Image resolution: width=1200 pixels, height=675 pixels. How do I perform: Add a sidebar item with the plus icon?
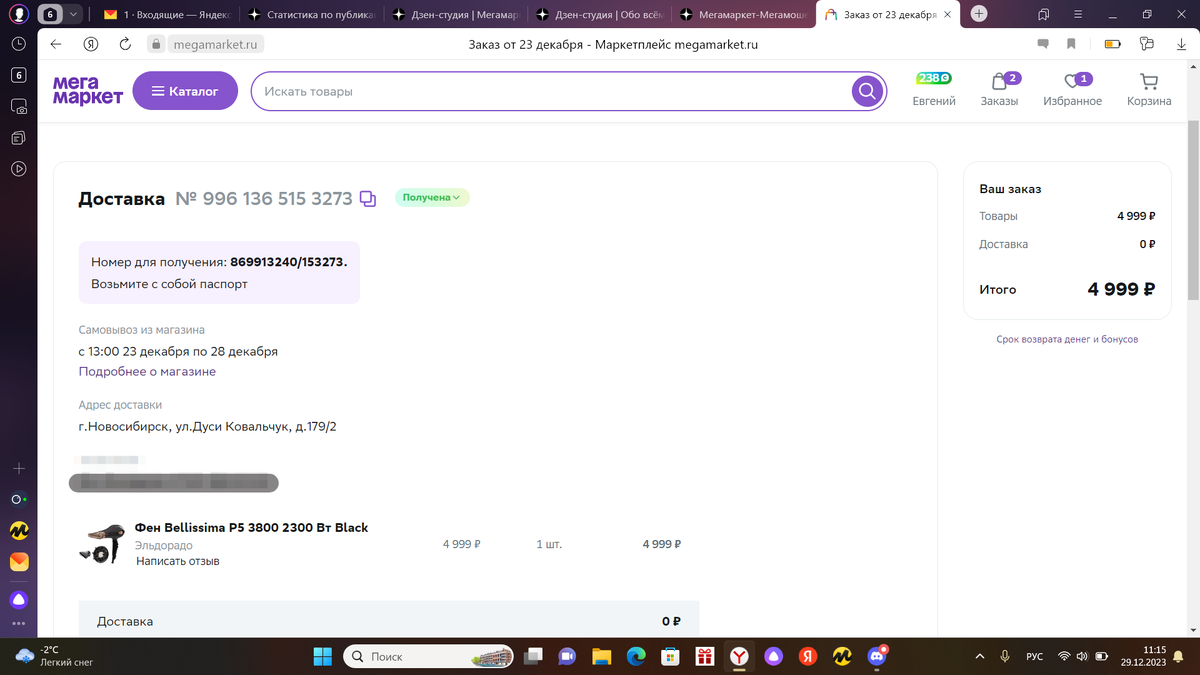[x=19, y=468]
